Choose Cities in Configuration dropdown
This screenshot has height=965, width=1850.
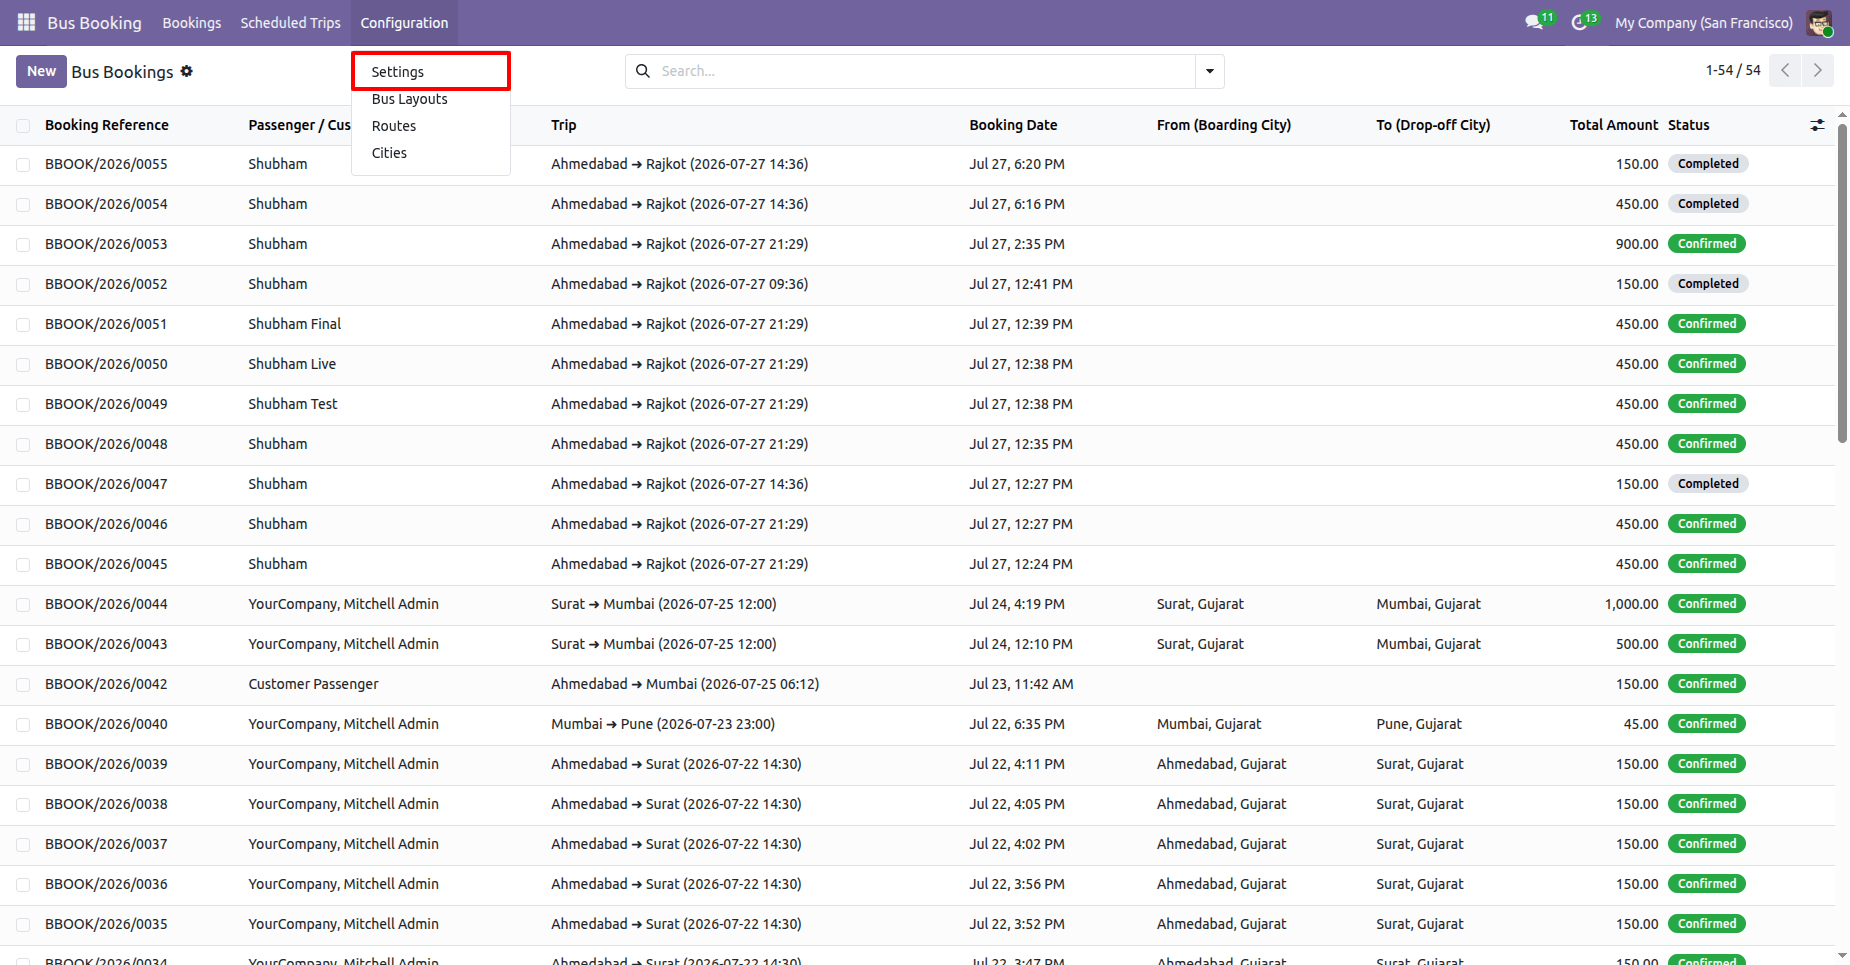tap(431, 153)
